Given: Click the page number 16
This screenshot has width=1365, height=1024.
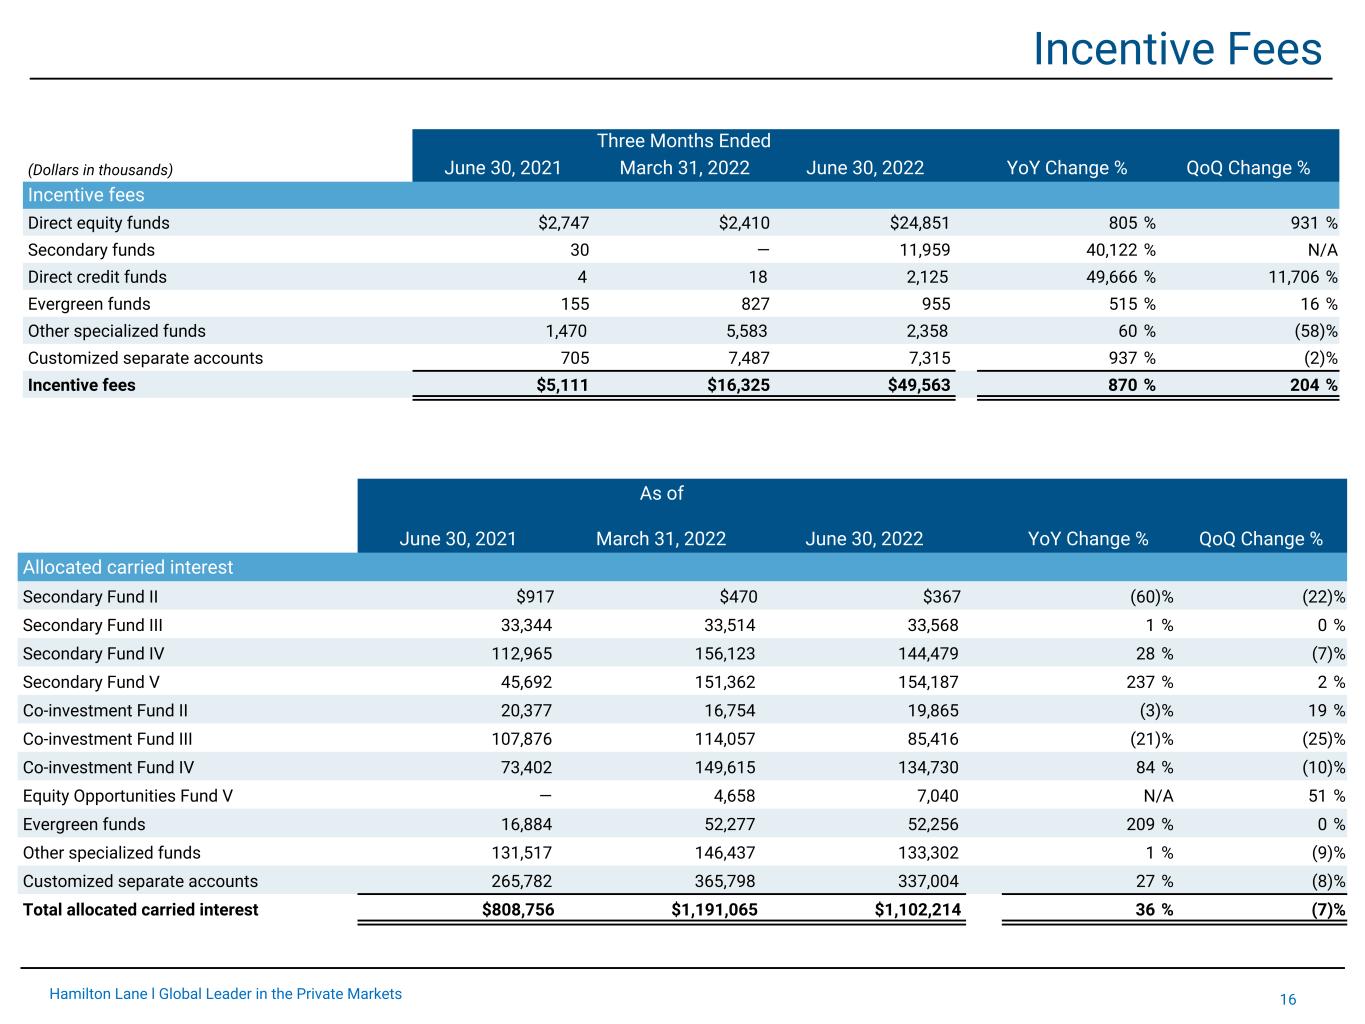Looking at the screenshot, I should click(x=1287, y=1000).
